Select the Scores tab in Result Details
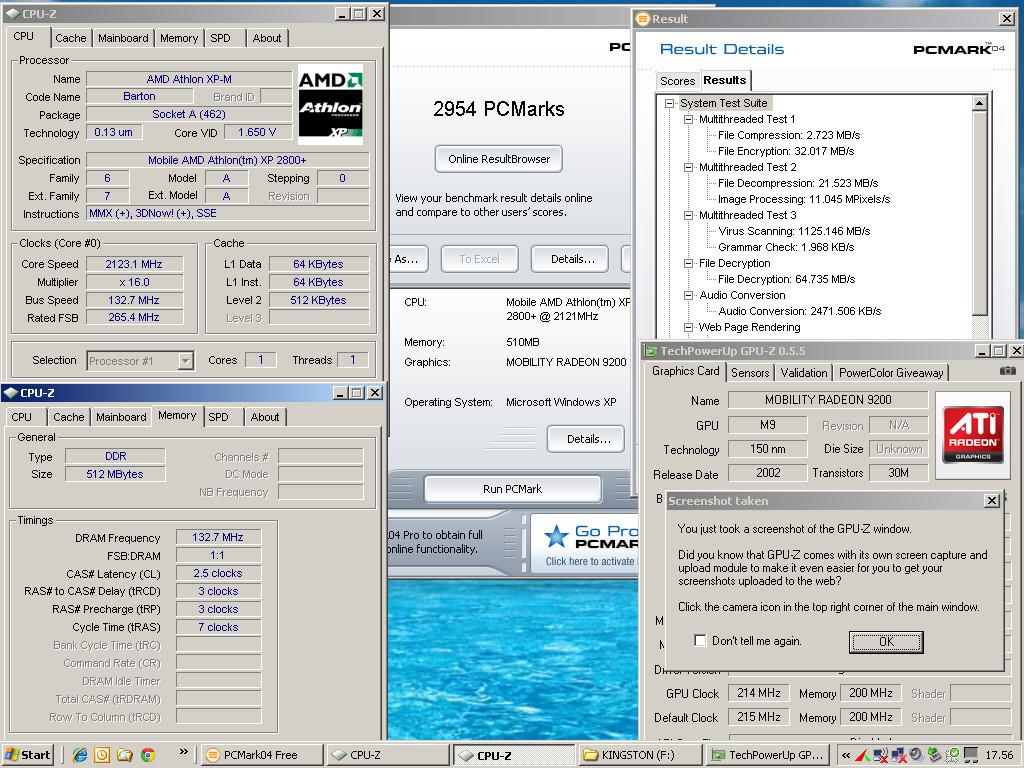The image size is (1024, 768). [x=677, y=81]
